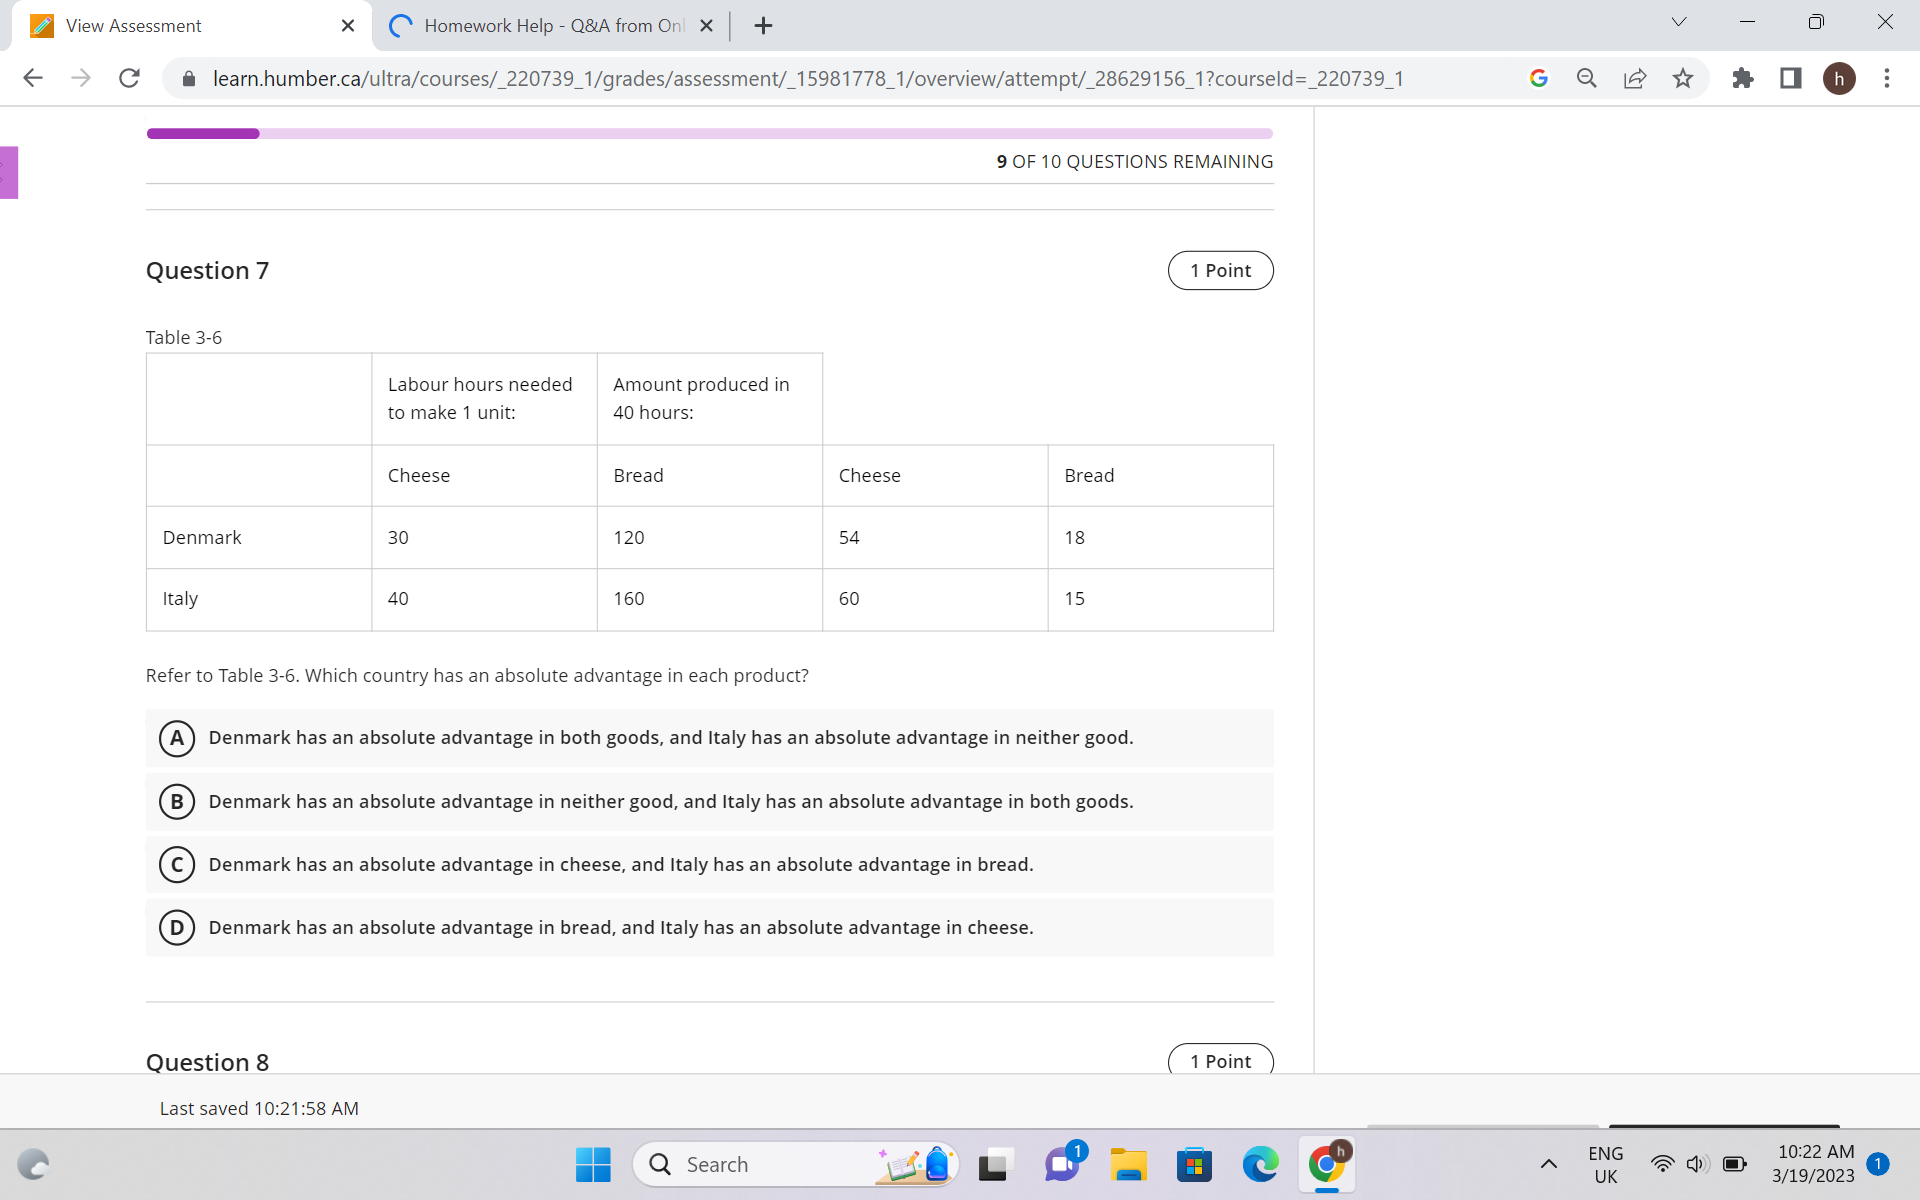Bookmark this page with star icon
This screenshot has height=1200, width=1920.
tap(1683, 78)
